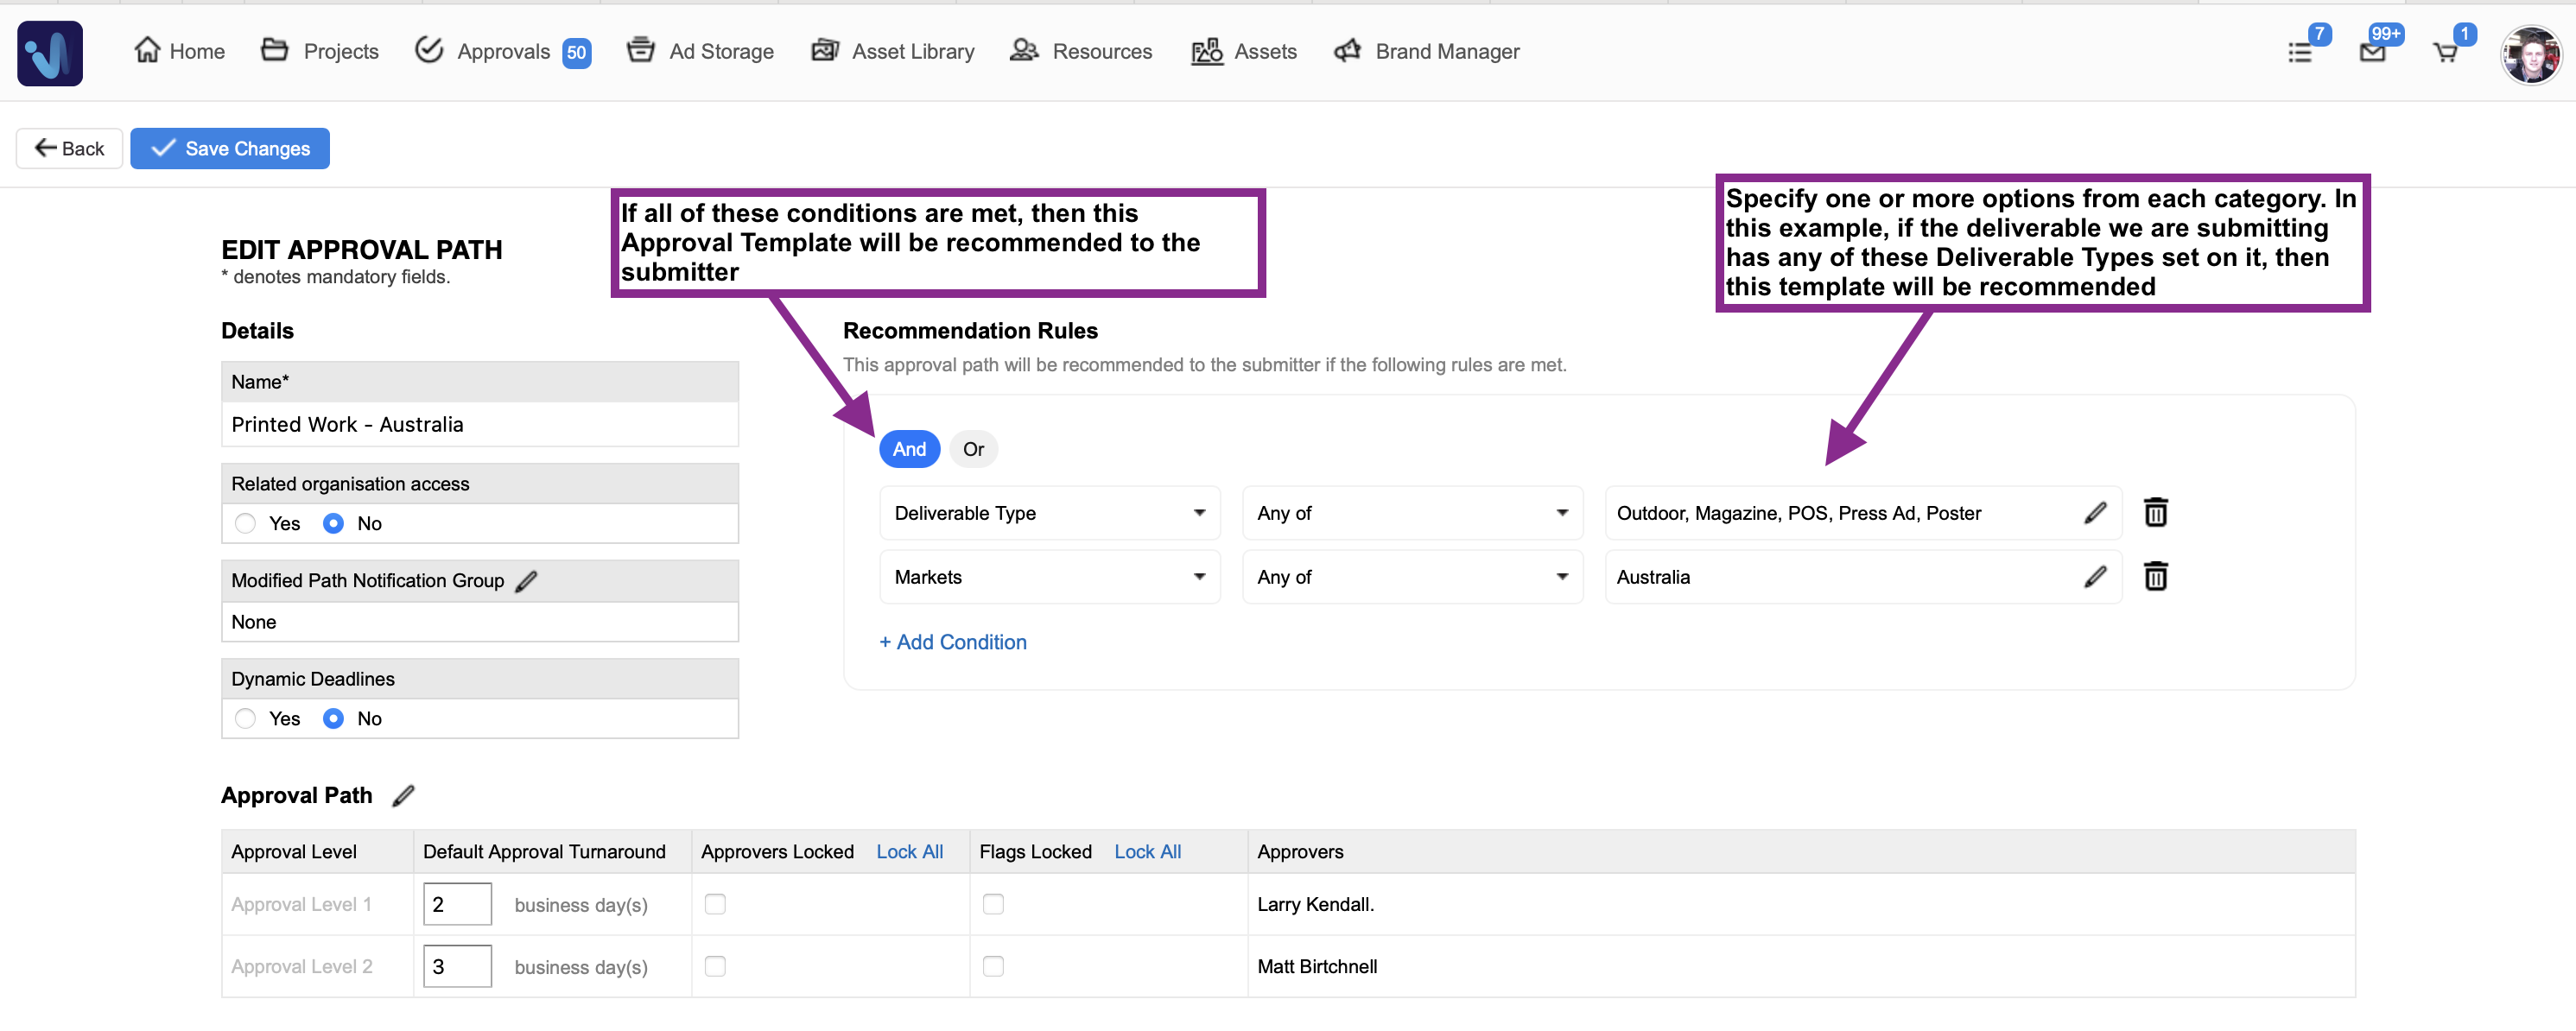Select Yes for Related organisation access
The height and width of the screenshot is (1031, 2576).
click(245, 524)
